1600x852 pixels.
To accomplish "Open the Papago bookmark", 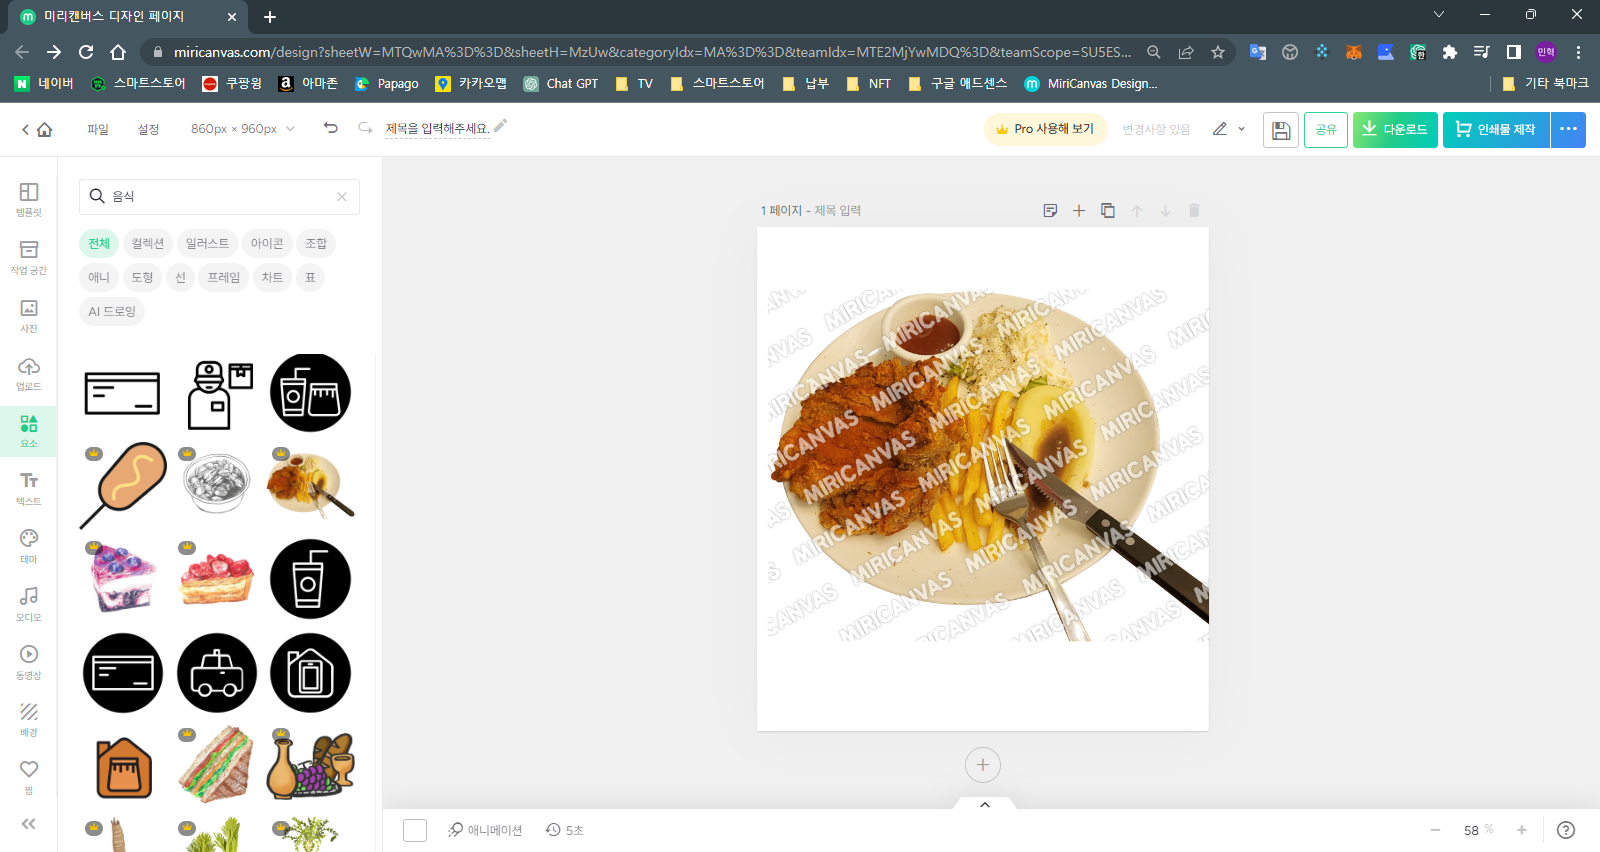I will (x=387, y=84).
